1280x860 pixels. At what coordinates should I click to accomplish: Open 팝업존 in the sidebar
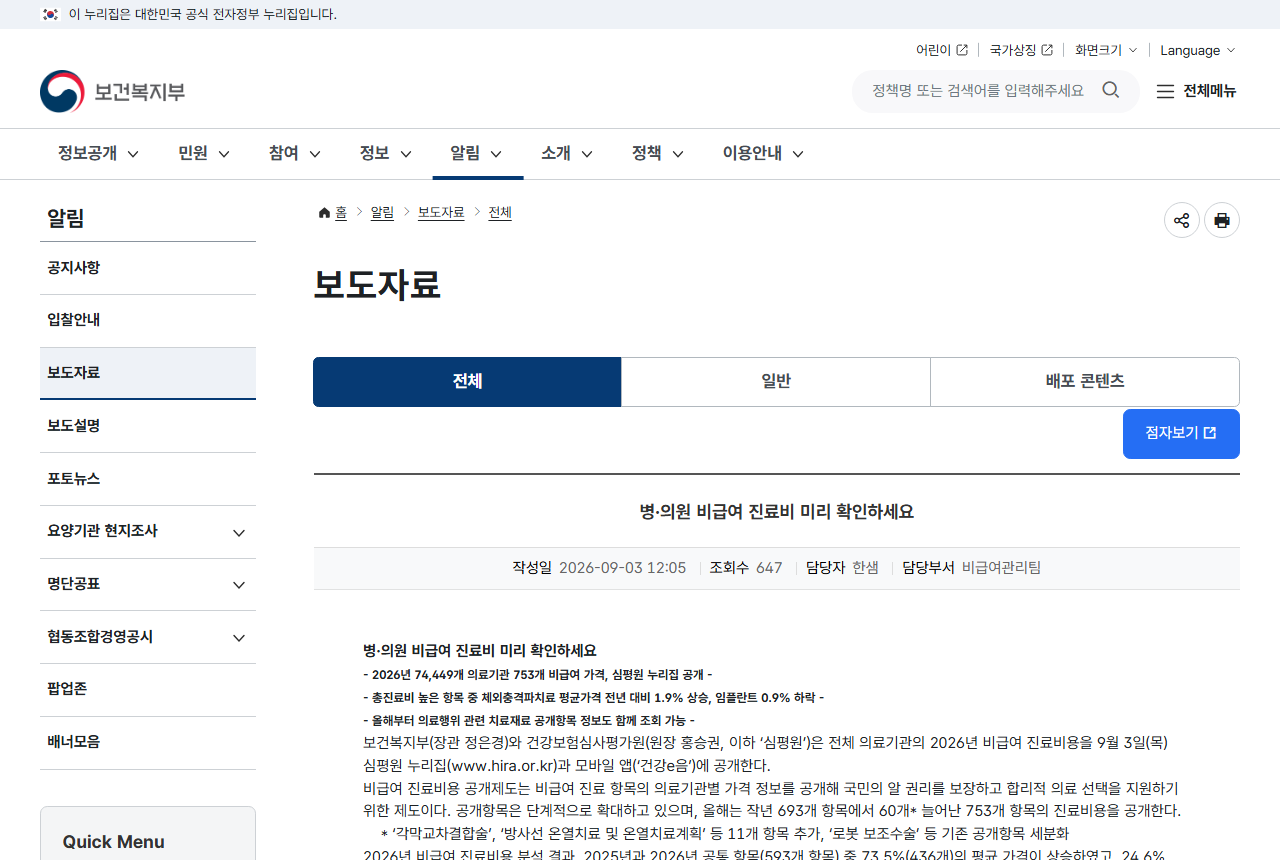tap(148, 690)
